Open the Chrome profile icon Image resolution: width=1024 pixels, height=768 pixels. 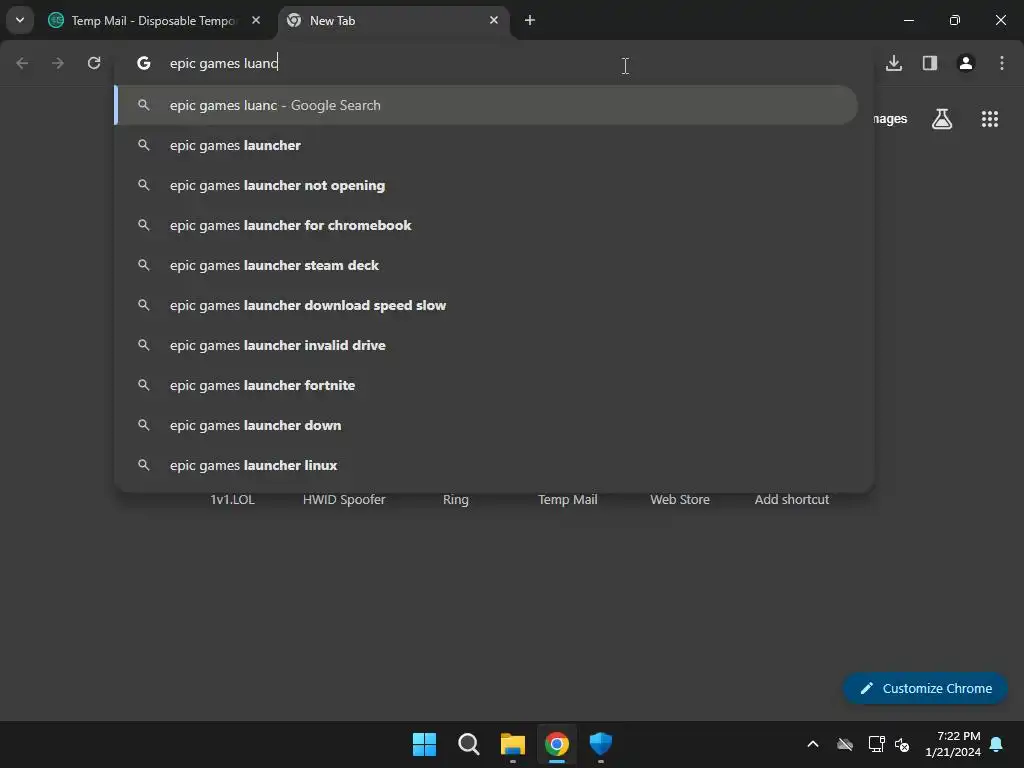pyautogui.click(x=966, y=63)
